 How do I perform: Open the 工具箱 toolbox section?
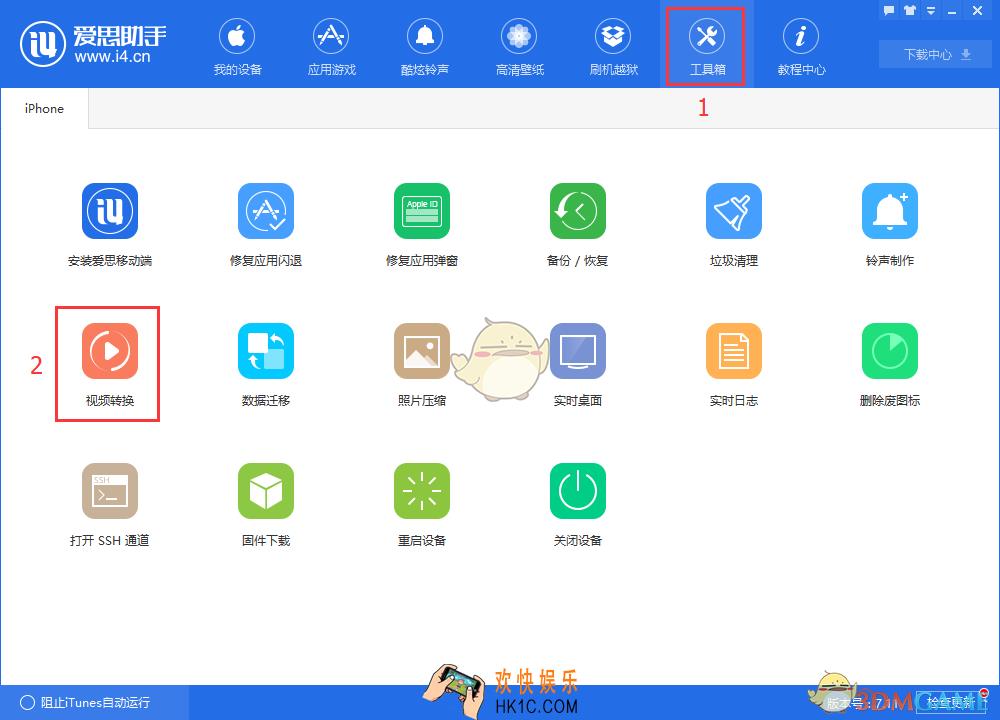pos(707,47)
